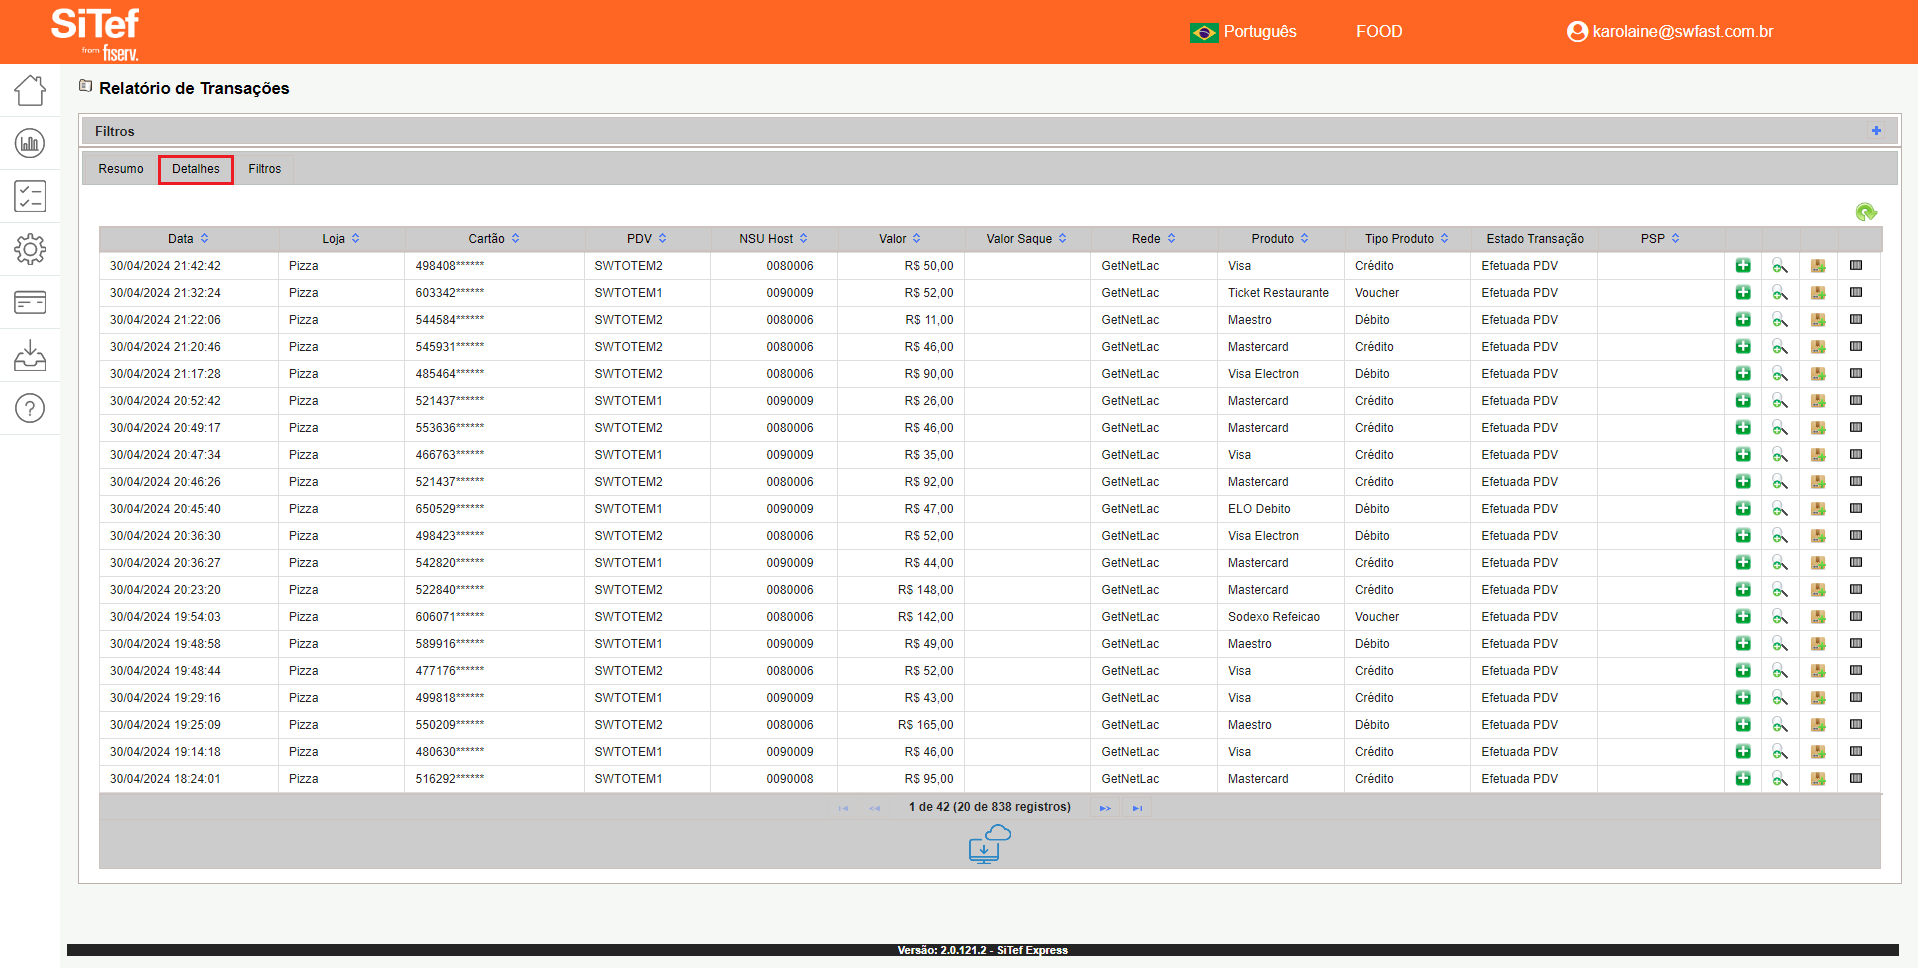Select the R$ 148,00 value cell
1918x968 pixels.
(x=901, y=590)
